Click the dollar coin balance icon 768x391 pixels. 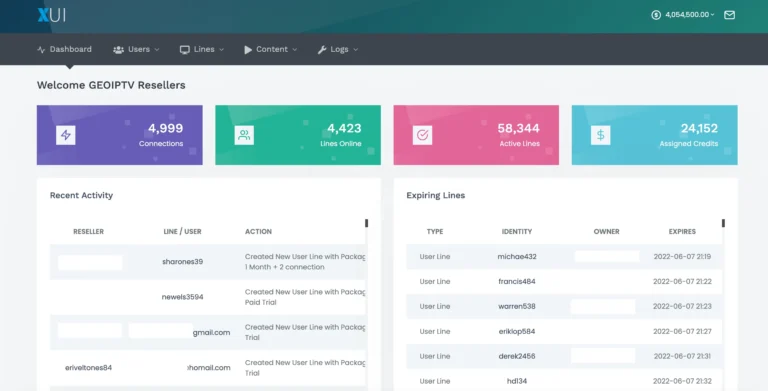coord(656,15)
